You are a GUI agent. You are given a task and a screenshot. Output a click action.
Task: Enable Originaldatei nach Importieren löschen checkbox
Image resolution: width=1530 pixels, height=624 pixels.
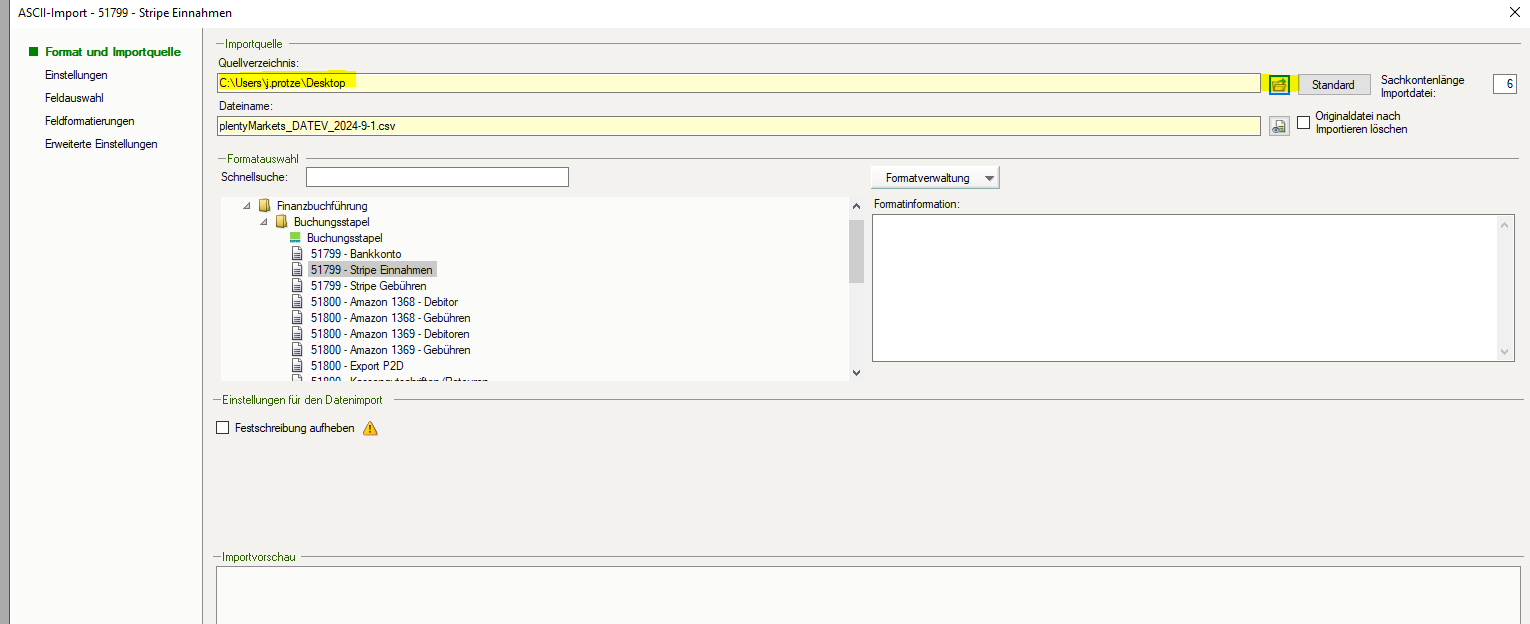pyautogui.click(x=1303, y=123)
